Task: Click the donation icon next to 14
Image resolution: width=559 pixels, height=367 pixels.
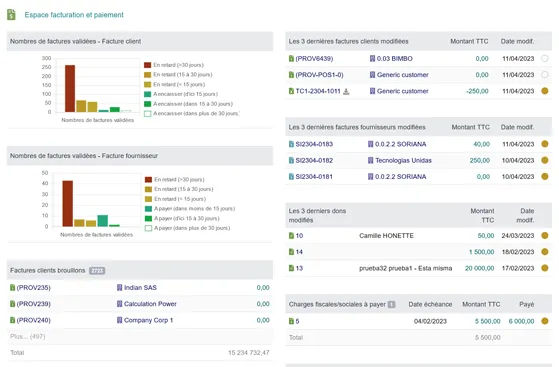Action: click(291, 252)
